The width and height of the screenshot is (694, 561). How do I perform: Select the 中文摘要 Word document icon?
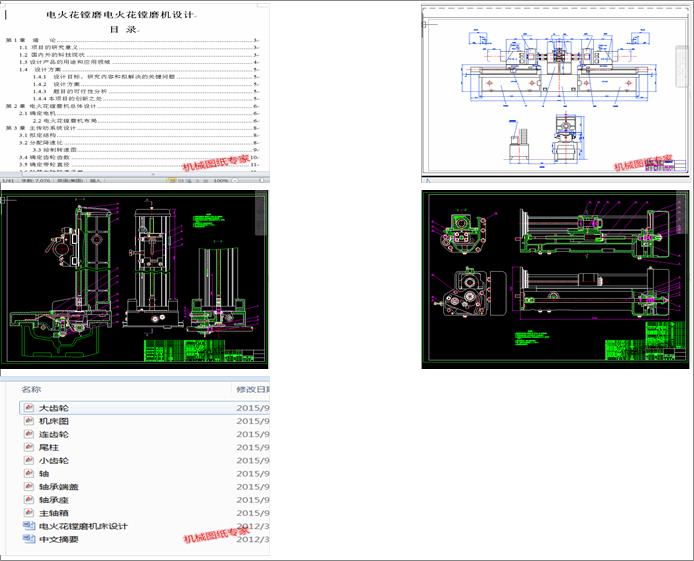[29, 539]
